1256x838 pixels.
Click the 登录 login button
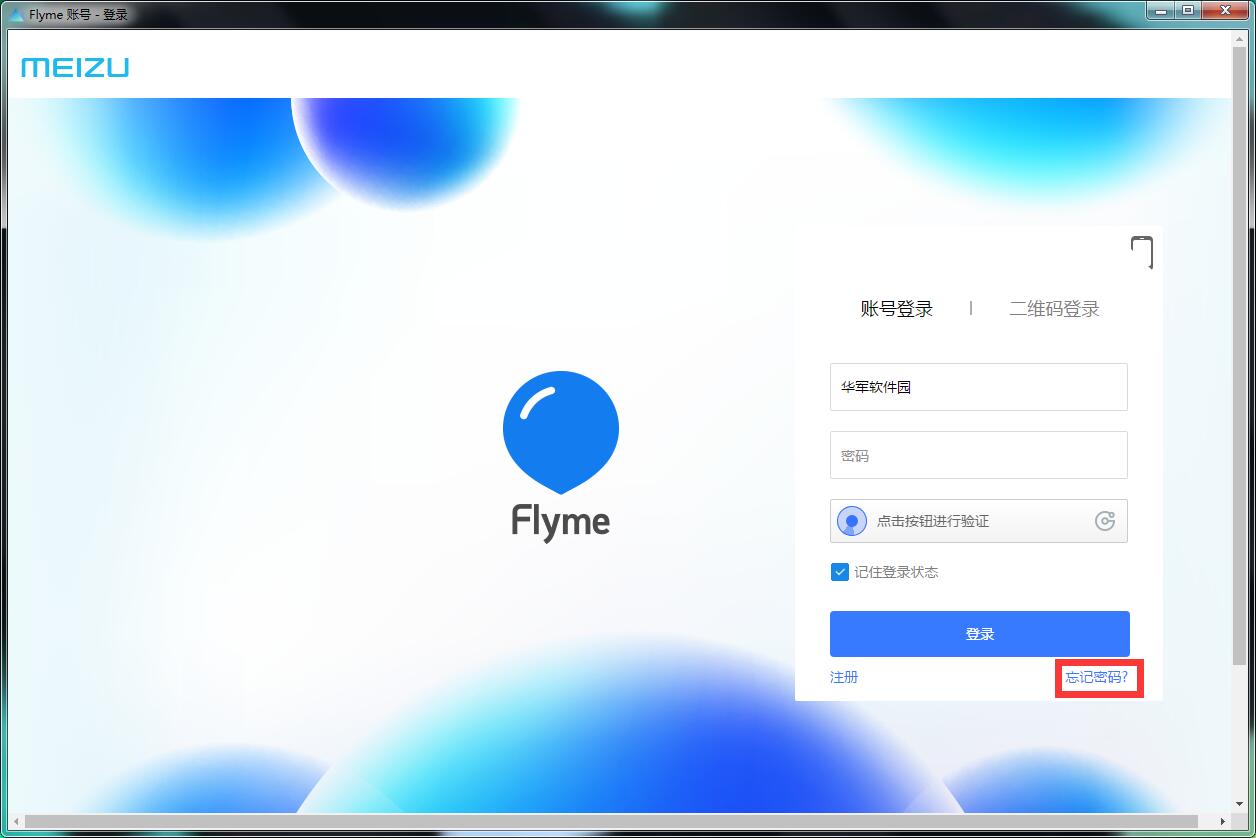(x=978, y=633)
